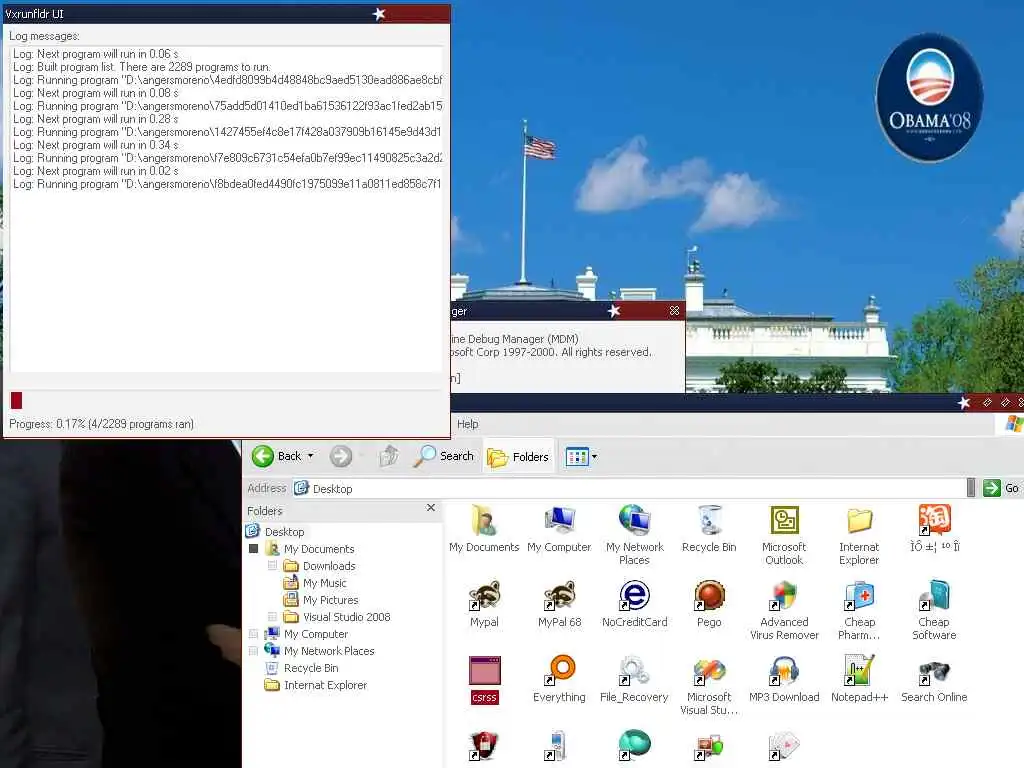The height and width of the screenshot is (768, 1024).
Task: Expand the My Computer tree node
Action: (253, 633)
